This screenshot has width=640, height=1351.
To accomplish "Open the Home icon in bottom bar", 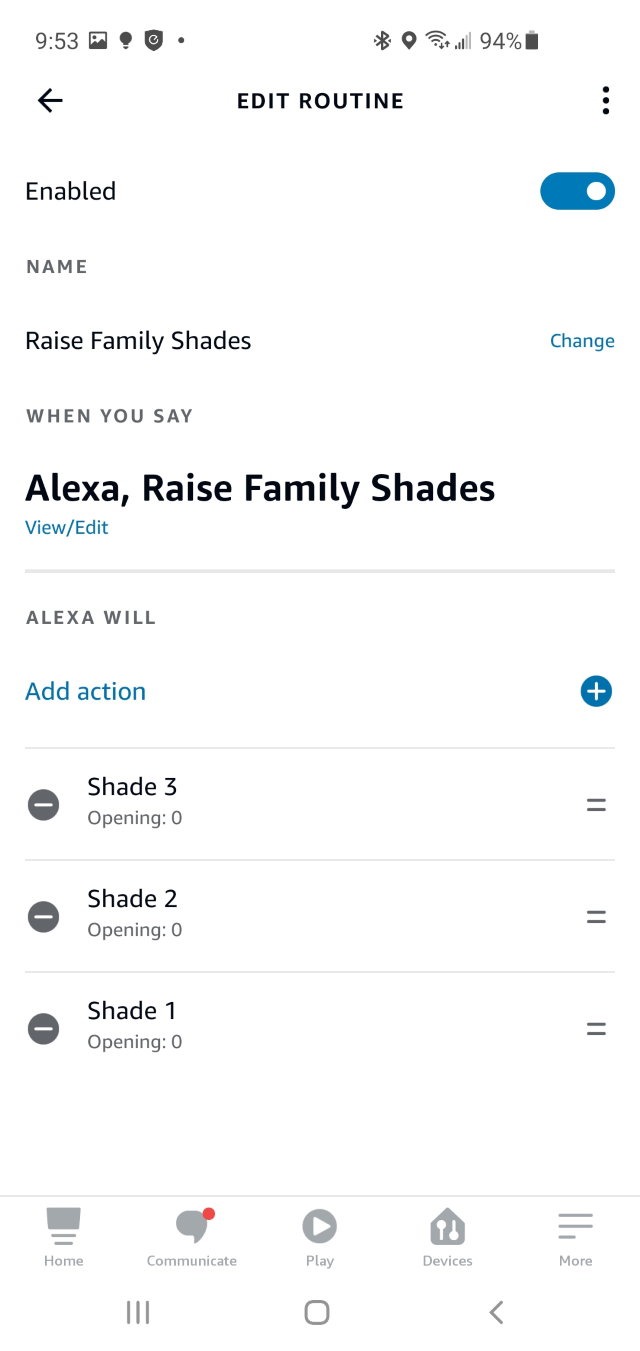I will [63, 1228].
